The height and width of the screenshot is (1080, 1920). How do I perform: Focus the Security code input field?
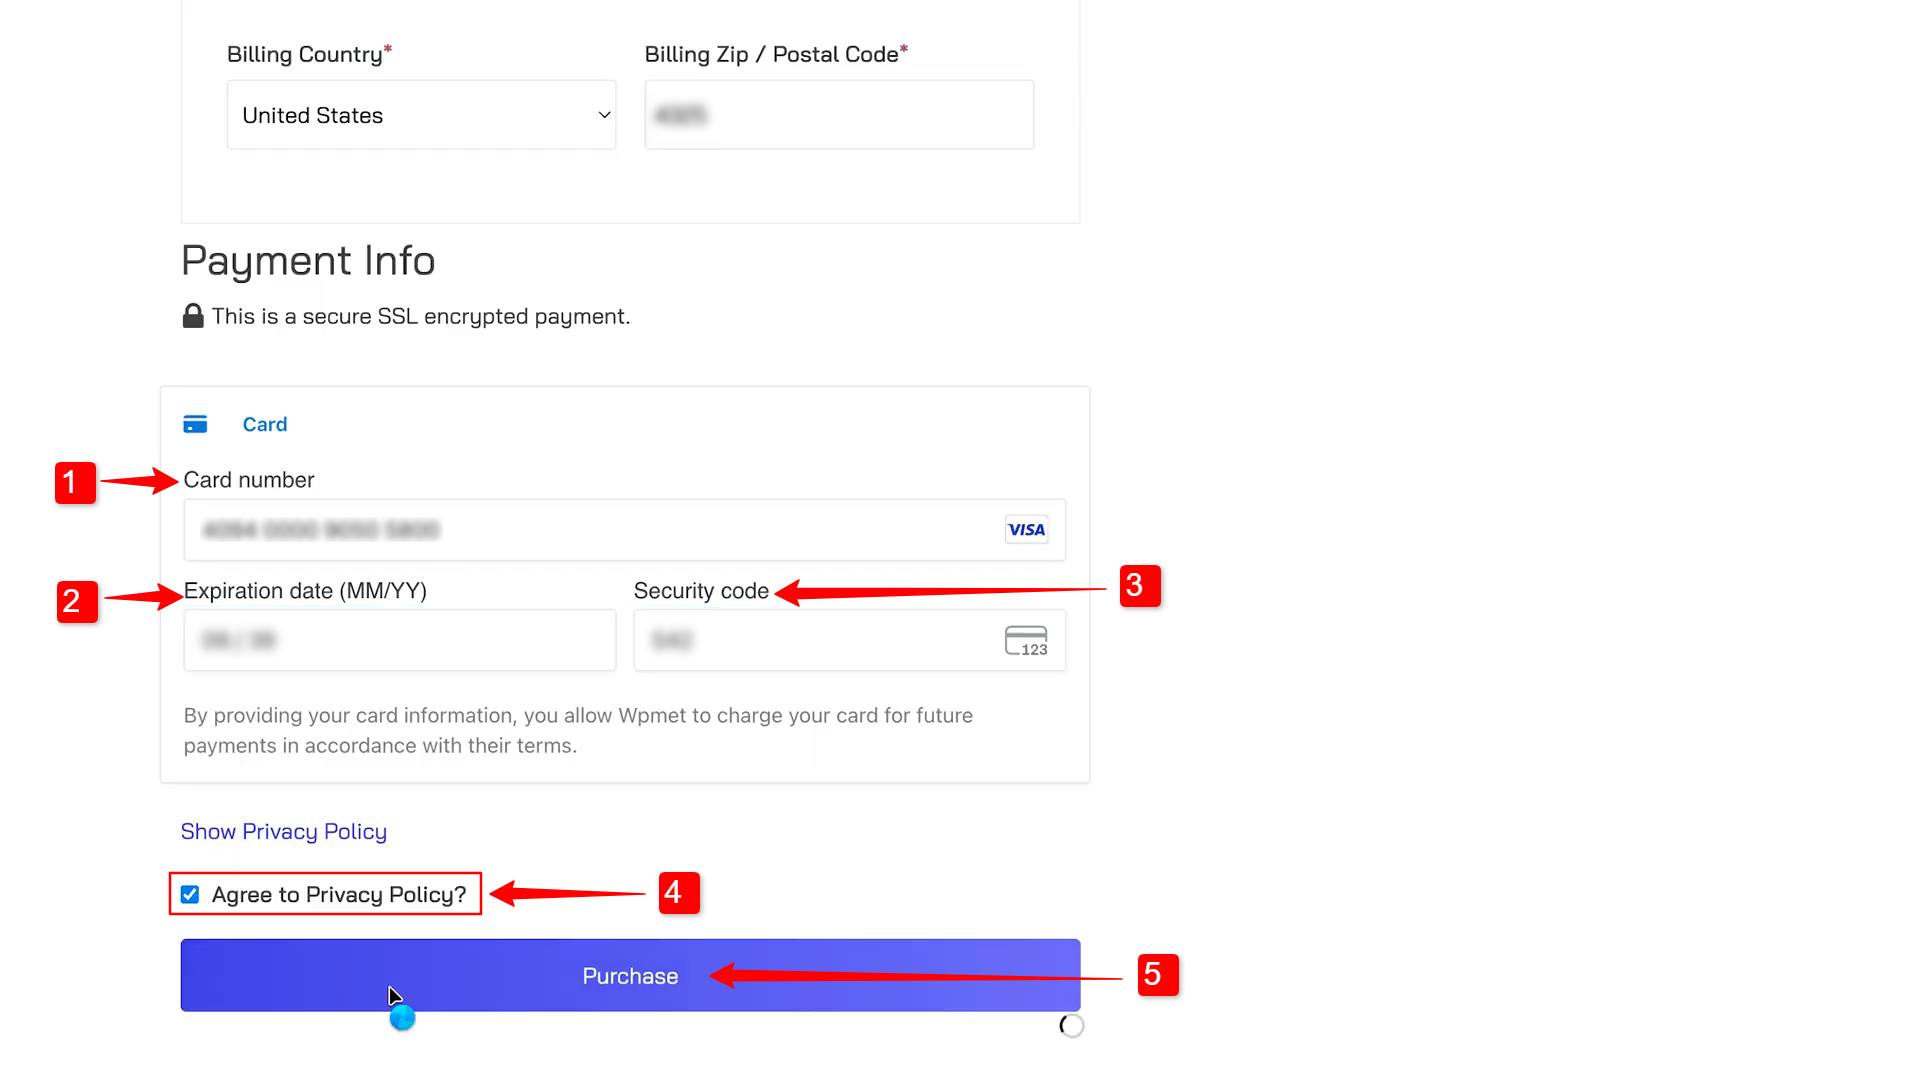(849, 640)
